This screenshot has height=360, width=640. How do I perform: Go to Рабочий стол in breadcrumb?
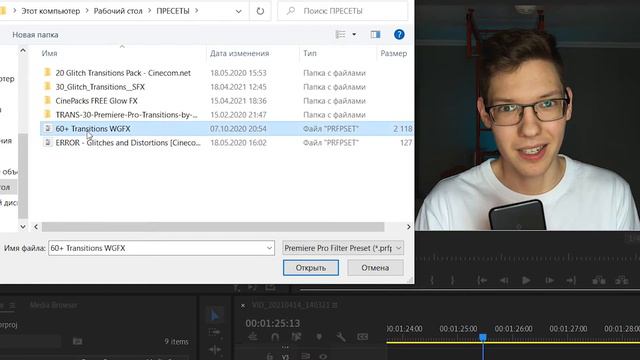coord(118,11)
